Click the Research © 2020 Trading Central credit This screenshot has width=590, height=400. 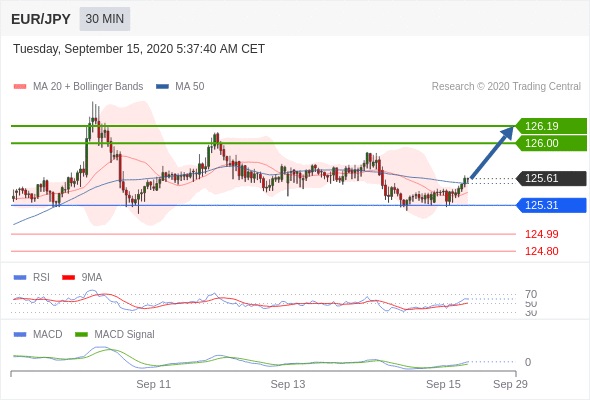[x=506, y=87]
